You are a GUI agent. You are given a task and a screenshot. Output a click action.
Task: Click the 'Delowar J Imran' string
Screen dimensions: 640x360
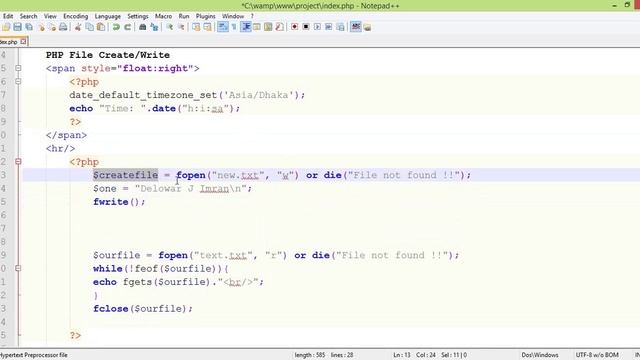tap(185, 189)
